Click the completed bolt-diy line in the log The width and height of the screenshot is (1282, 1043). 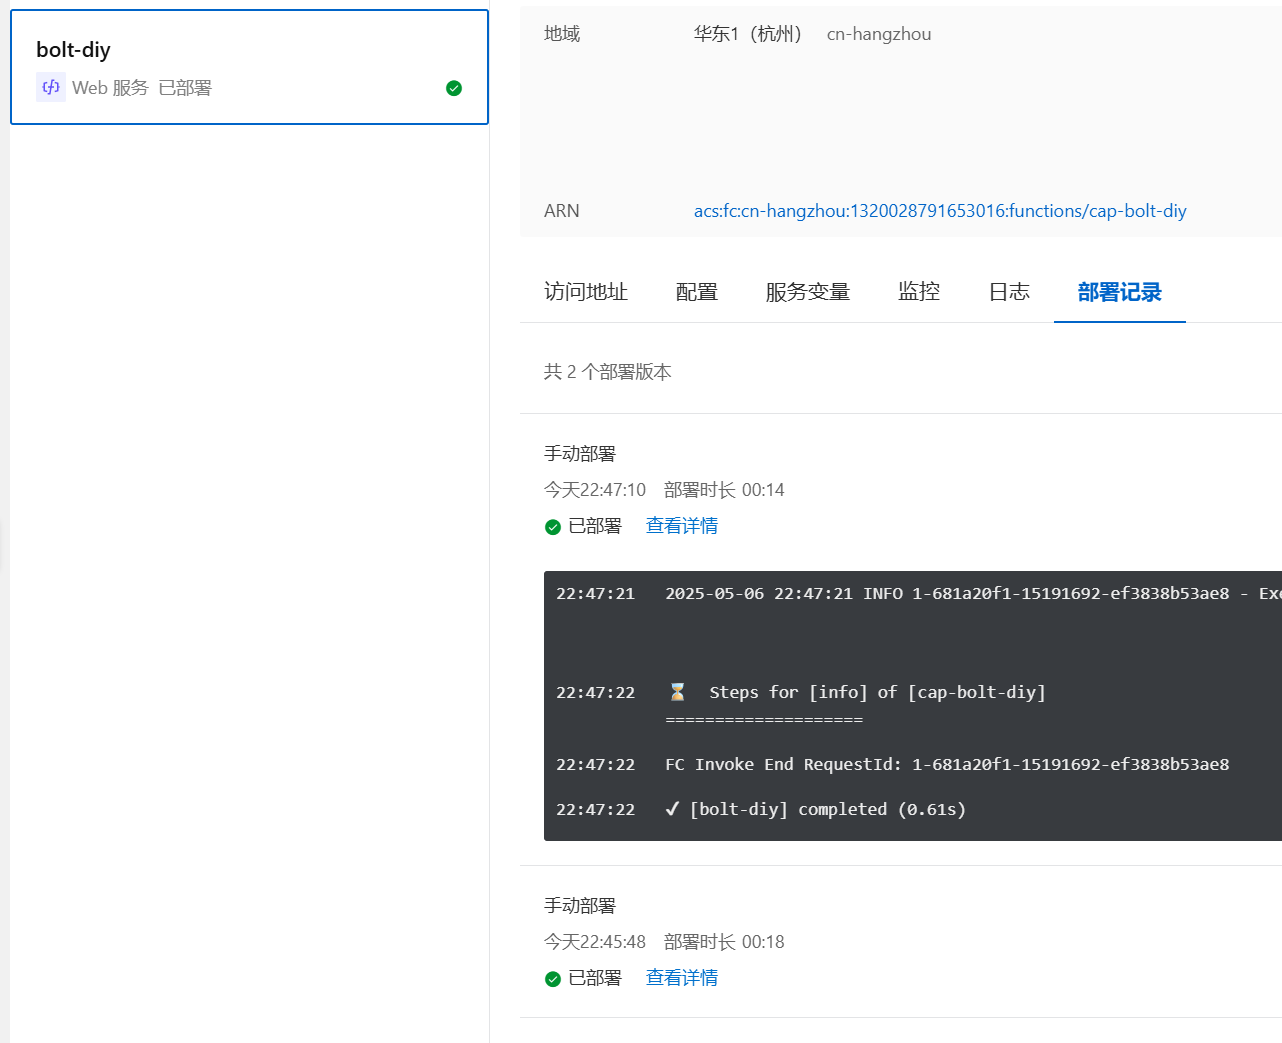820,809
